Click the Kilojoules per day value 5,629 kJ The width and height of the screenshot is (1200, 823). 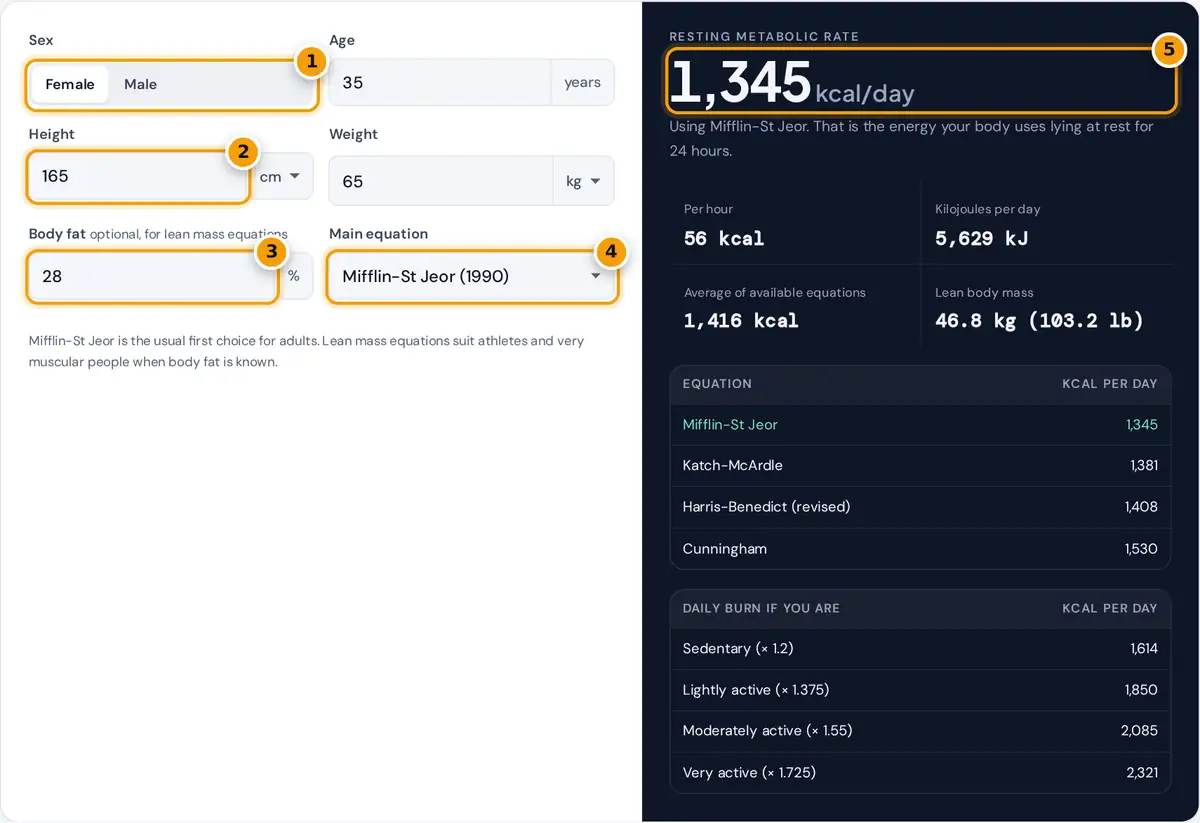[x=982, y=238]
